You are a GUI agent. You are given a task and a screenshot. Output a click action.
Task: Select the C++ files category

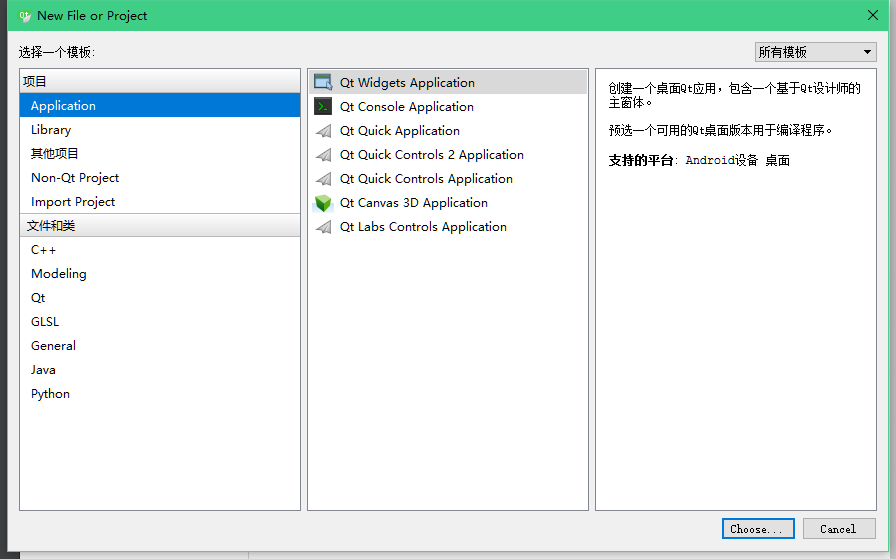(160, 250)
